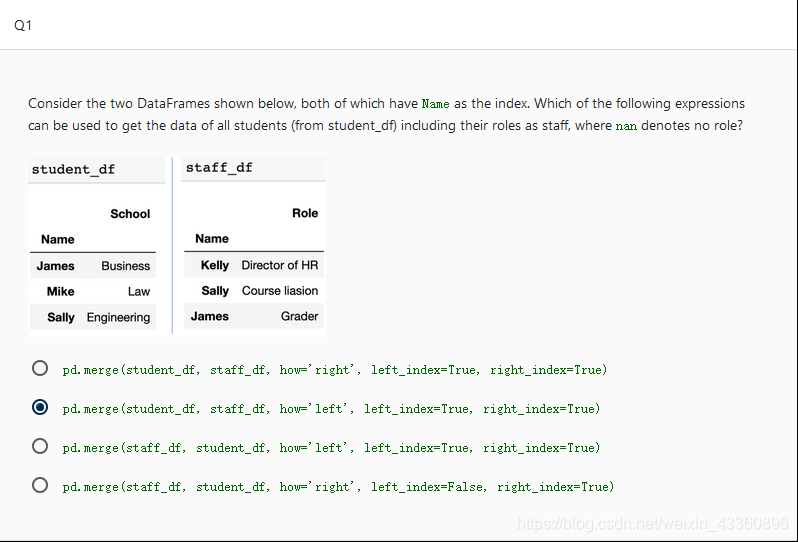Click the School column header
This screenshot has width=798, height=542.
pos(130,214)
